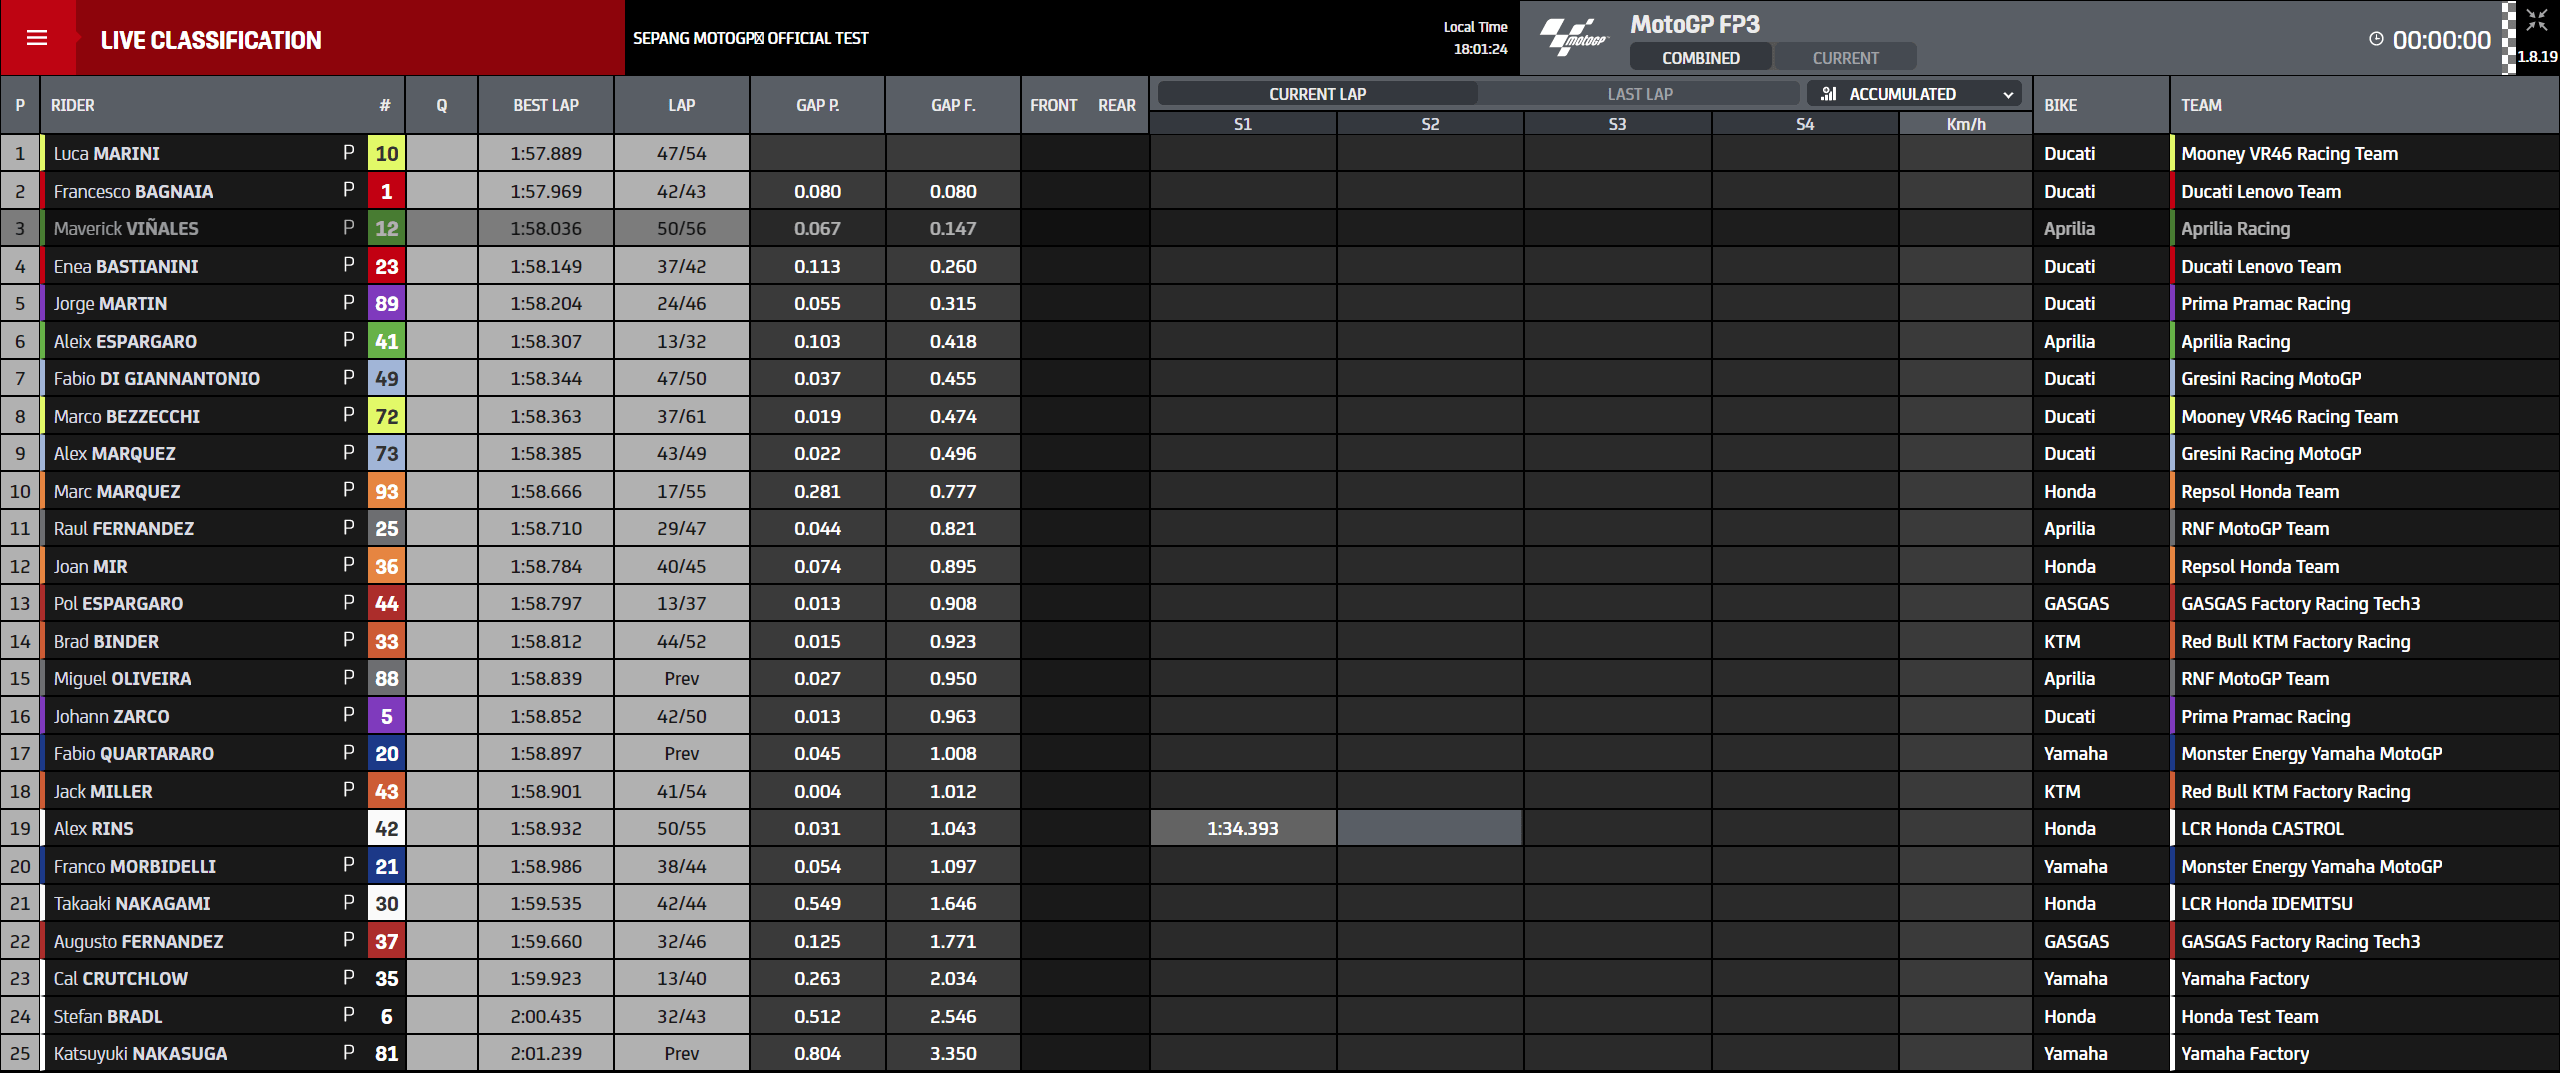This screenshot has height=1073, width=2560.
Task: Click Marc Marquez's number 93 badge
Action: tap(386, 492)
